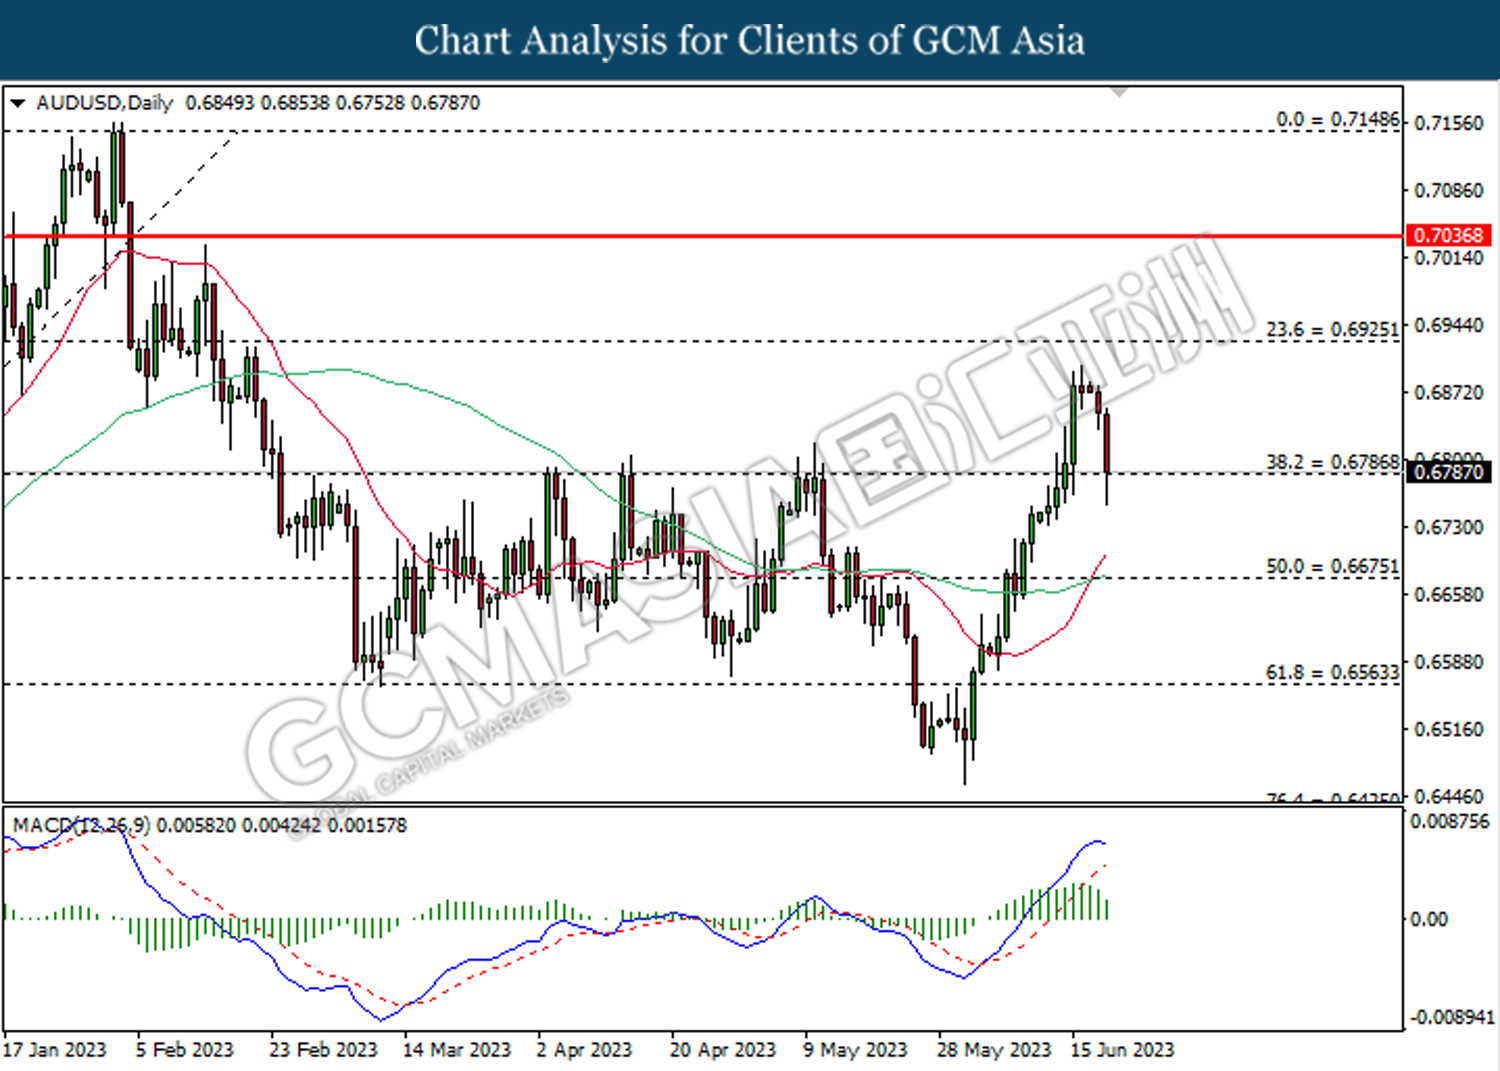1500x1071 pixels.
Task: Select the 23.6 = 0.69251 Fibonacci label
Action: click(x=1333, y=329)
